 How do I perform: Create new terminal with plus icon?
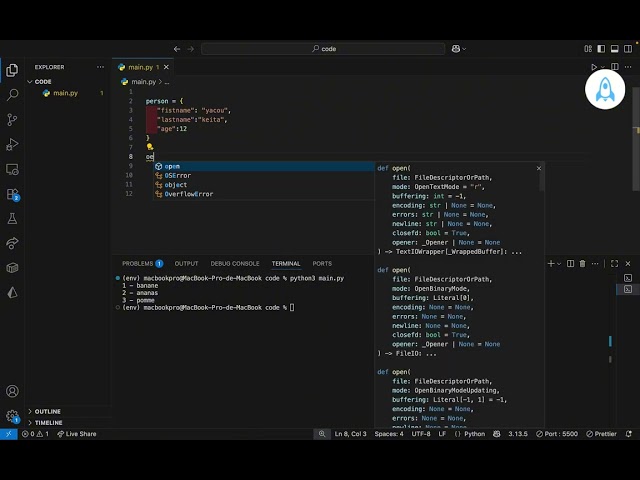point(551,264)
